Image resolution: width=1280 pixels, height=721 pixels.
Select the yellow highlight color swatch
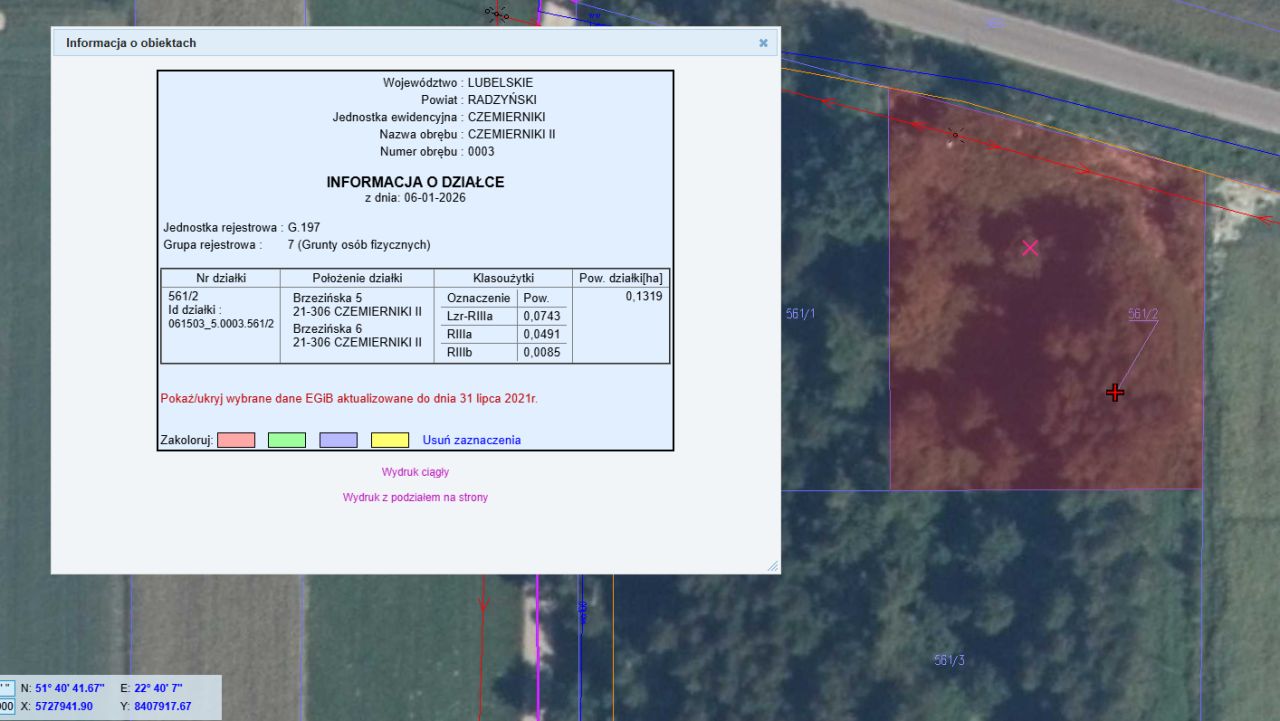pos(390,440)
